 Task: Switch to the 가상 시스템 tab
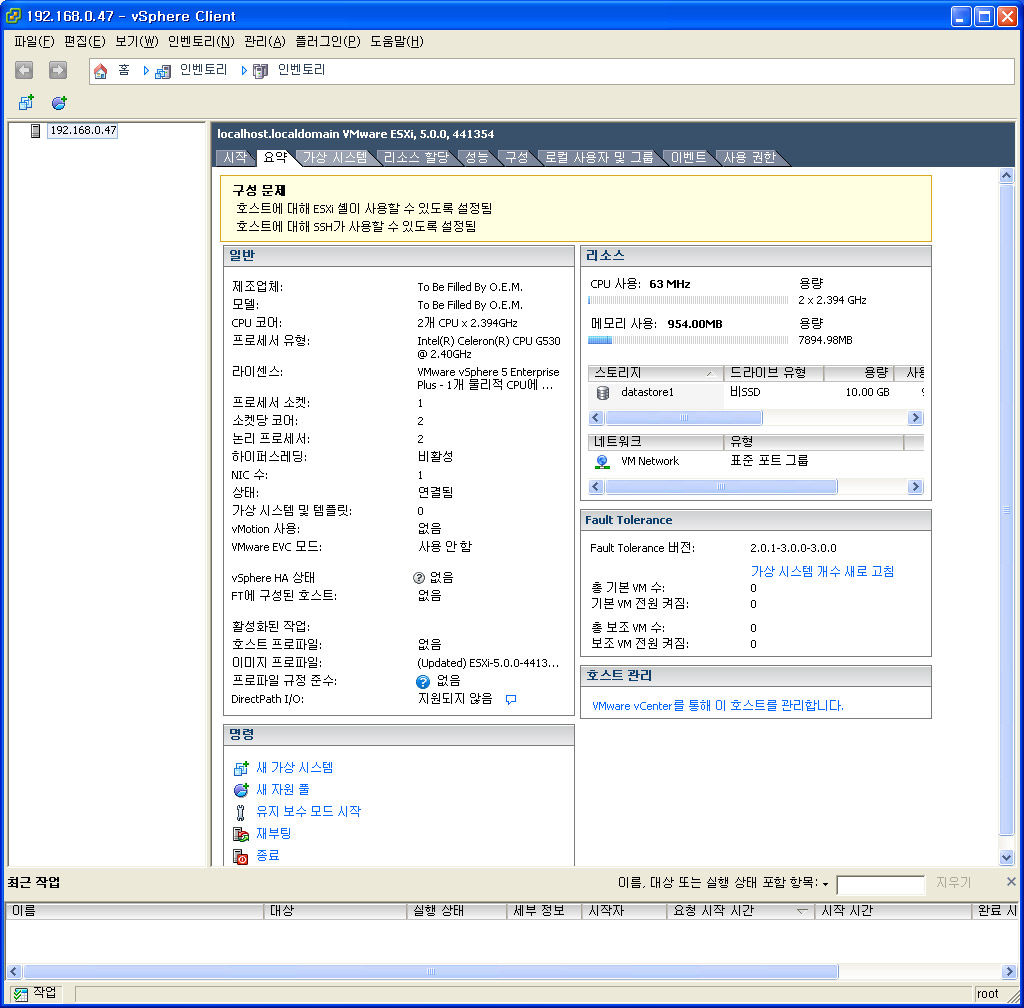click(x=335, y=157)
